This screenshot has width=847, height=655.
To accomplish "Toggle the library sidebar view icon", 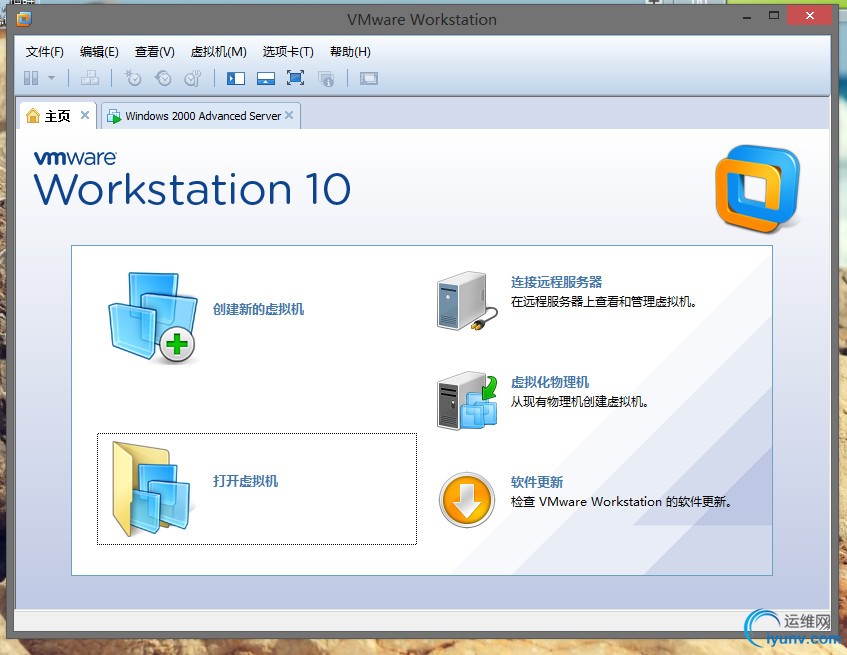I will (x=236, y=79).
